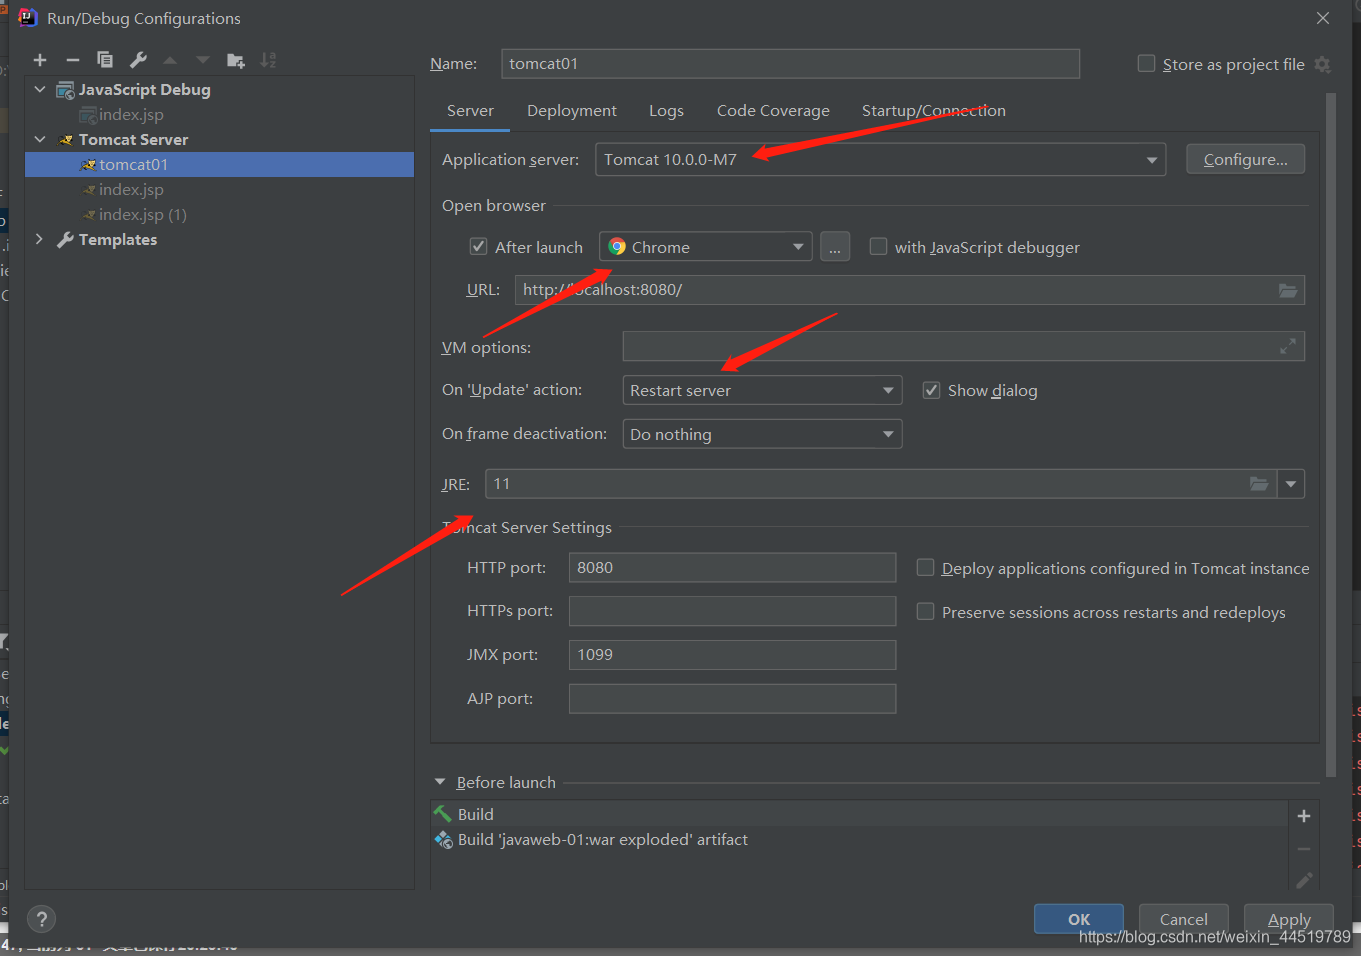
Task: Sort configurations alphabetically
Action: pyautogui.click(x=268, y=60)
